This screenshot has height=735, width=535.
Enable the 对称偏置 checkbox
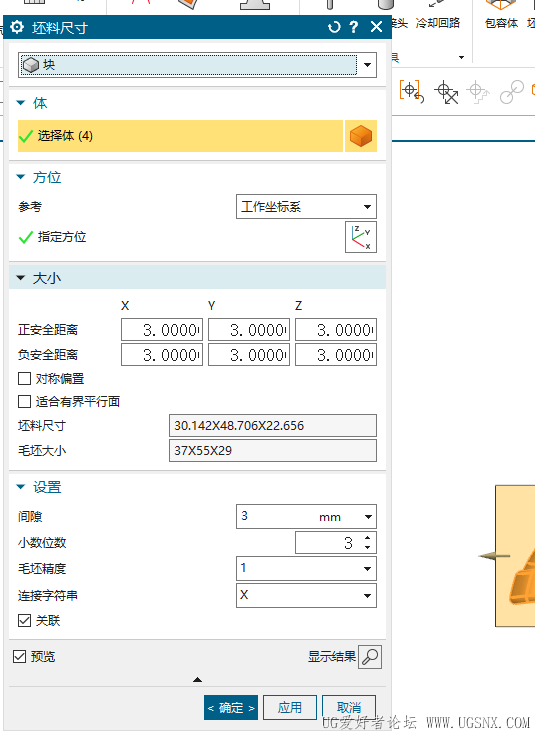pos(24,378)
